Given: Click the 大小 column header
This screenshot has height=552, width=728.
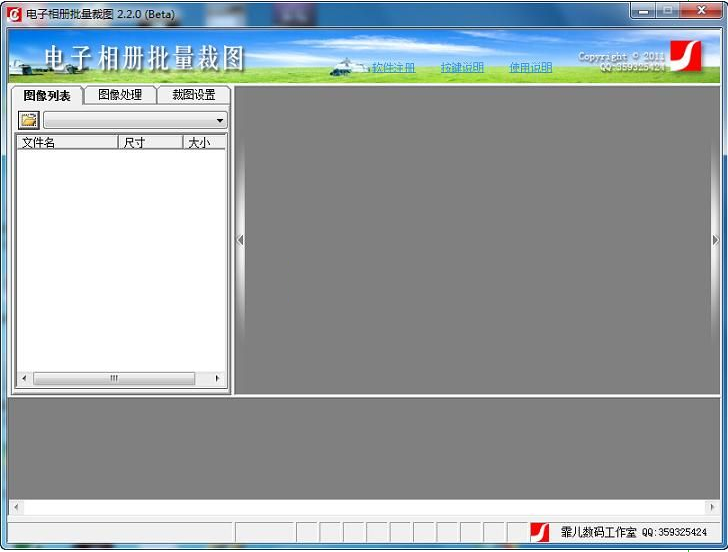Looking at the screenshot, I should pos(204,143).
